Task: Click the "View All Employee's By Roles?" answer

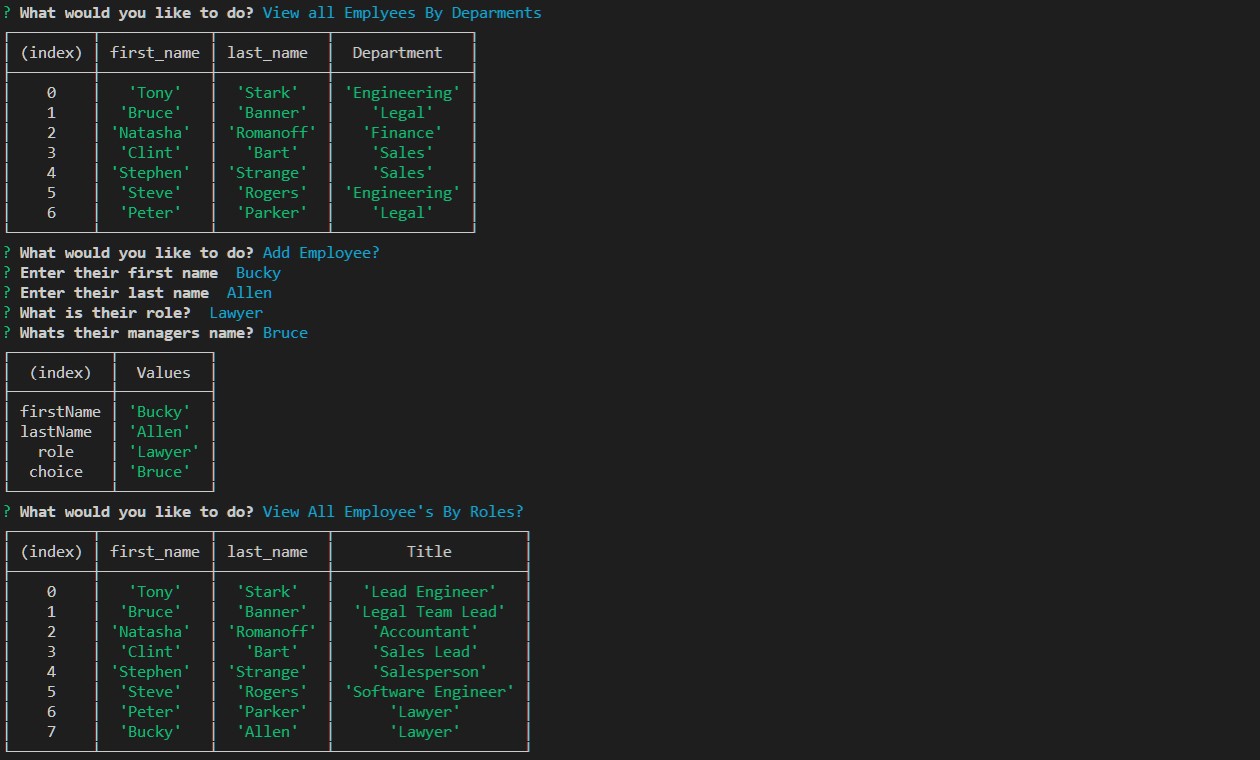Action: [393, 512]
